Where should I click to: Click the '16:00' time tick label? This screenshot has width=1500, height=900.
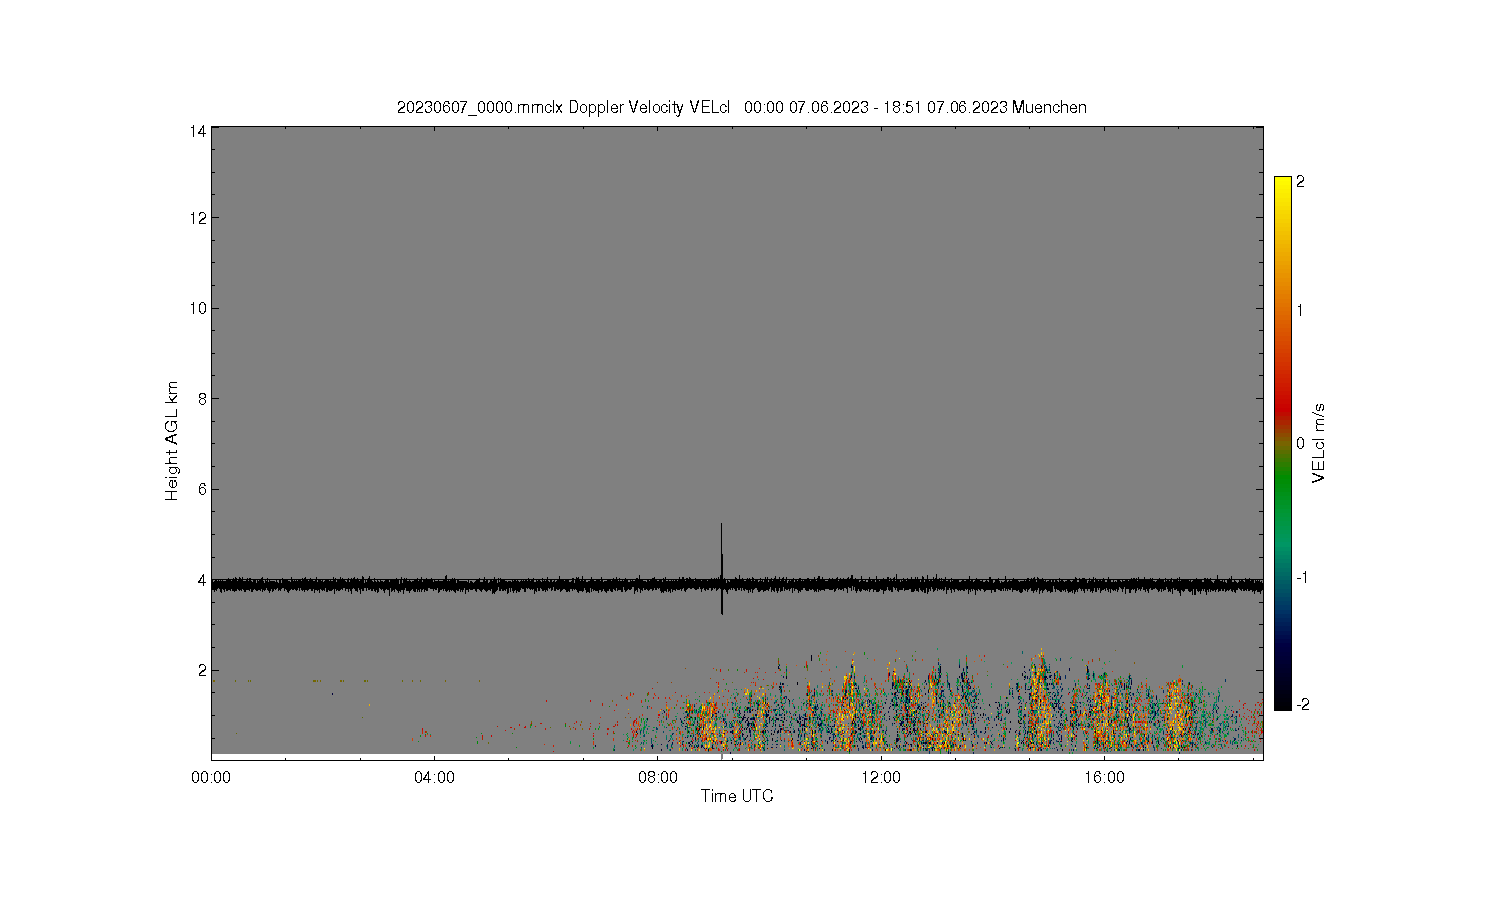(x=1104, y=777)
